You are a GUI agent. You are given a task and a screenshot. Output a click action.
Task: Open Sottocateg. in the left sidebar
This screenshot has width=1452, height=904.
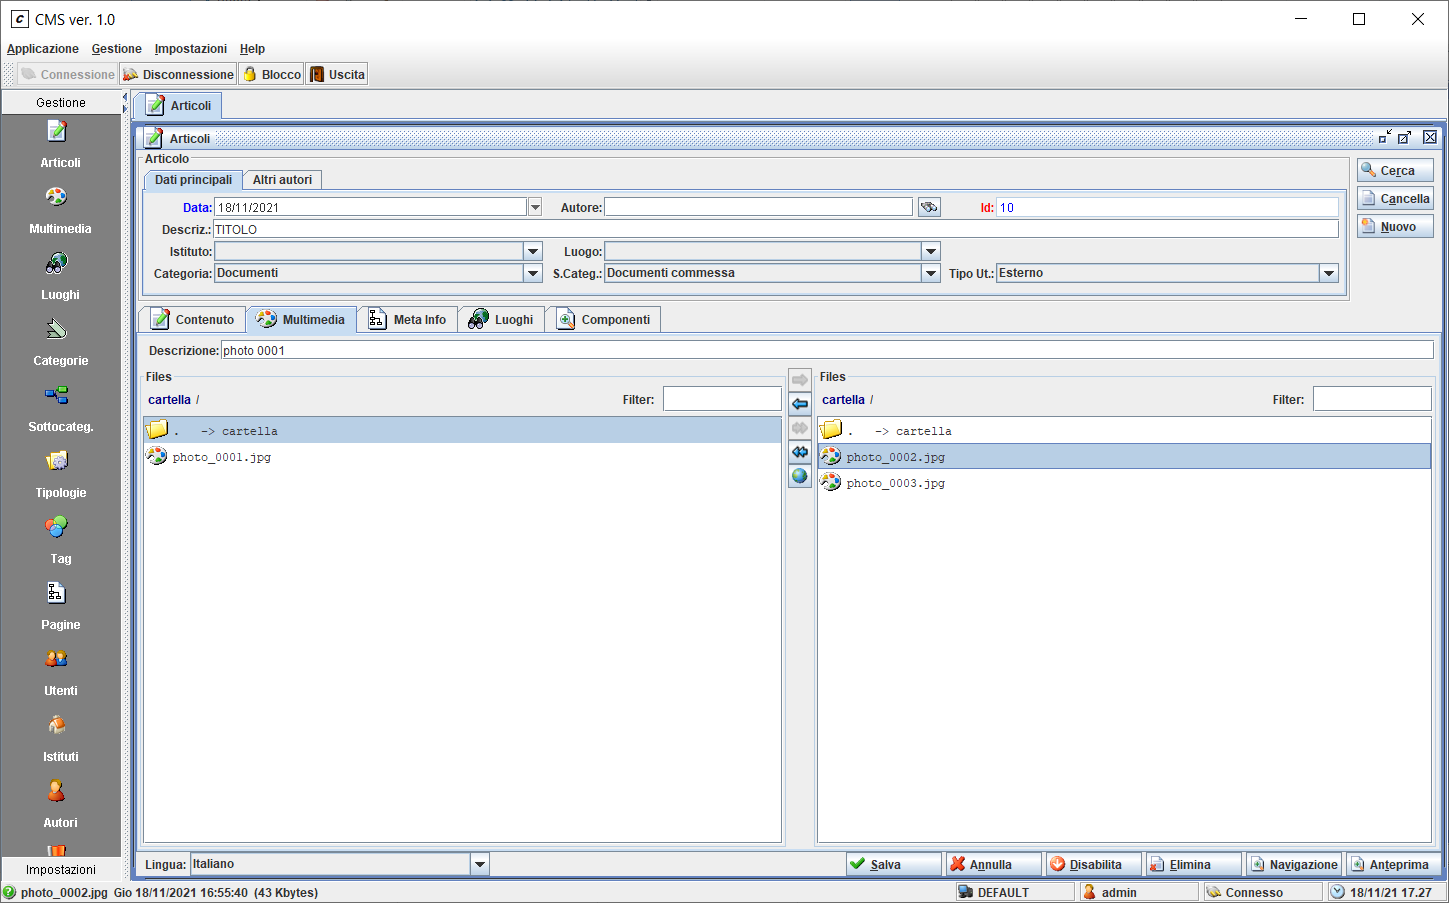60,409
